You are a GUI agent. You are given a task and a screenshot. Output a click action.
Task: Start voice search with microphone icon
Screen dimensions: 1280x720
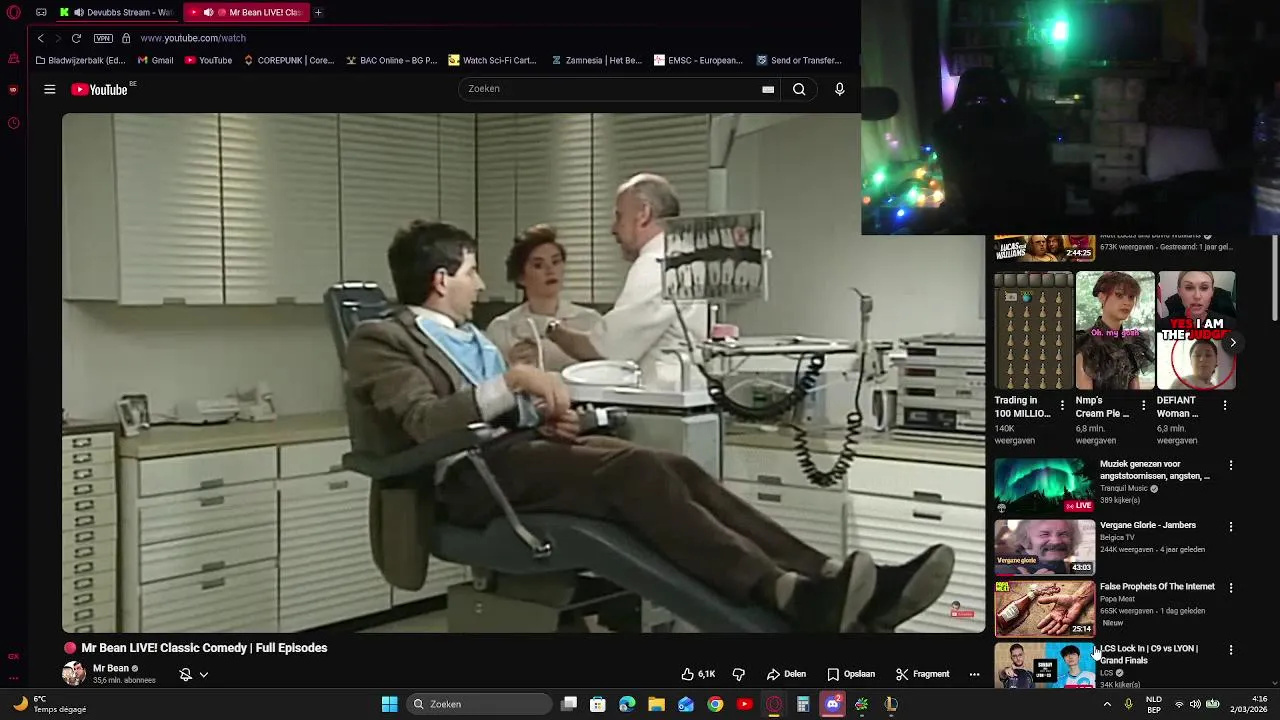840,89
